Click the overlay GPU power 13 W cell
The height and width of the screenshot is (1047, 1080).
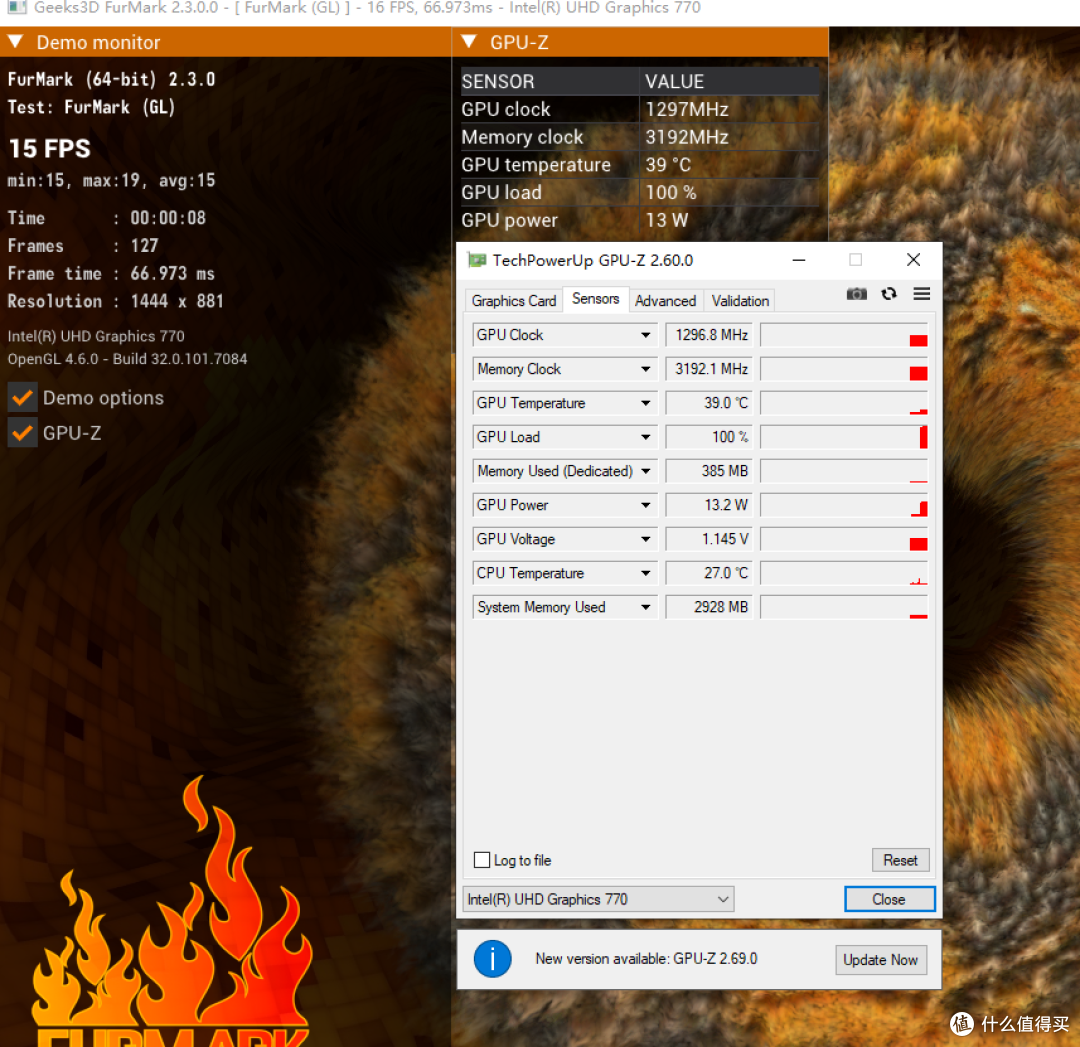730,220
